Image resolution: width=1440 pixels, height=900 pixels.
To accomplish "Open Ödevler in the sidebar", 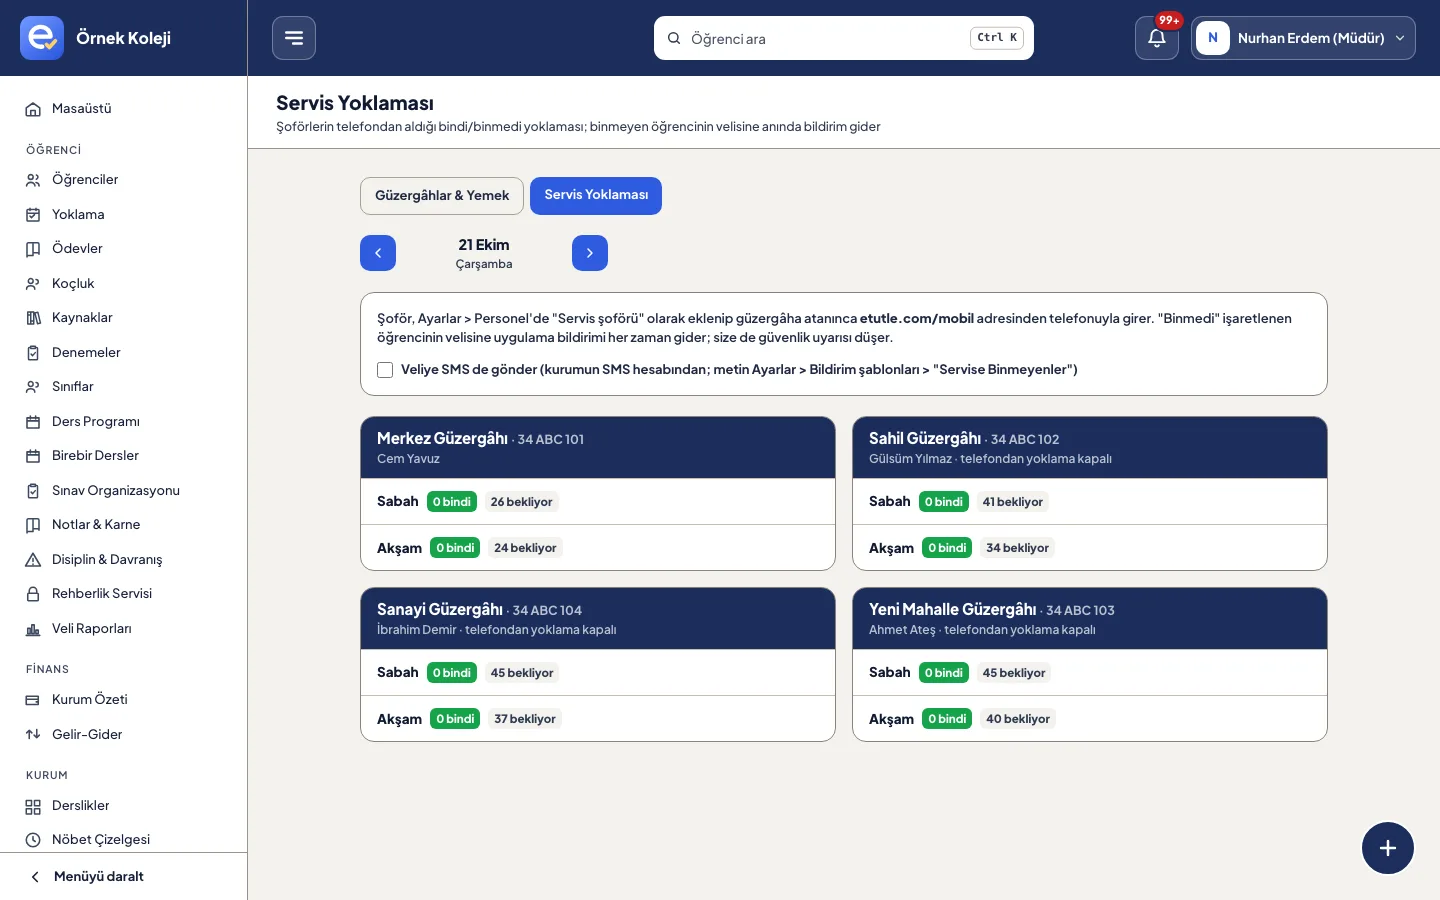I will point(124,249).
